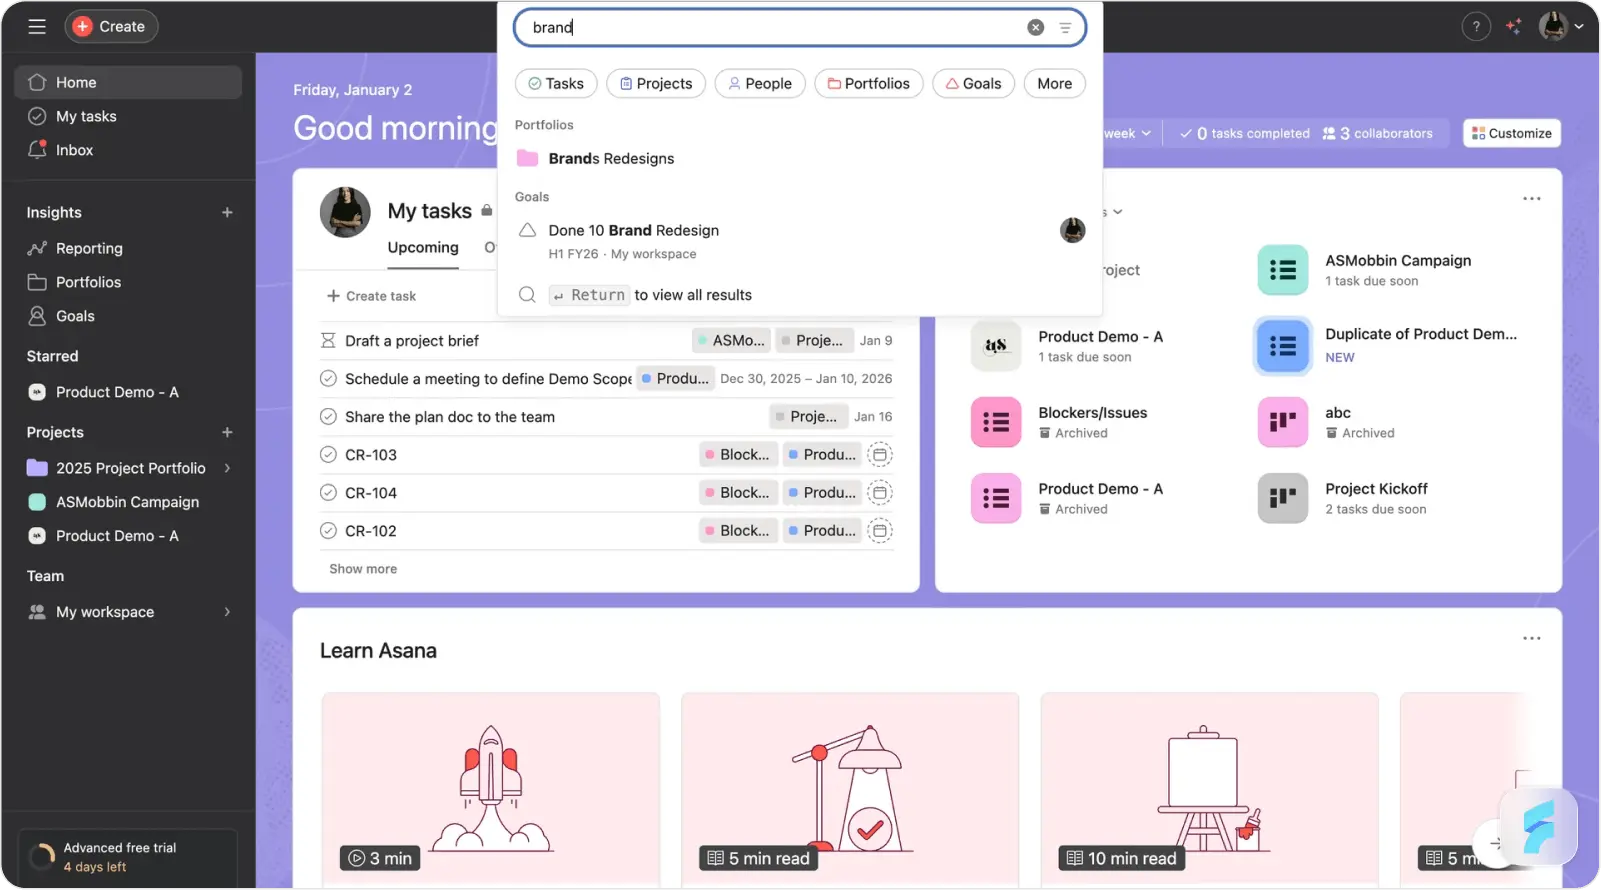Mark CR-103 task complete

click(x=328, y=455)
